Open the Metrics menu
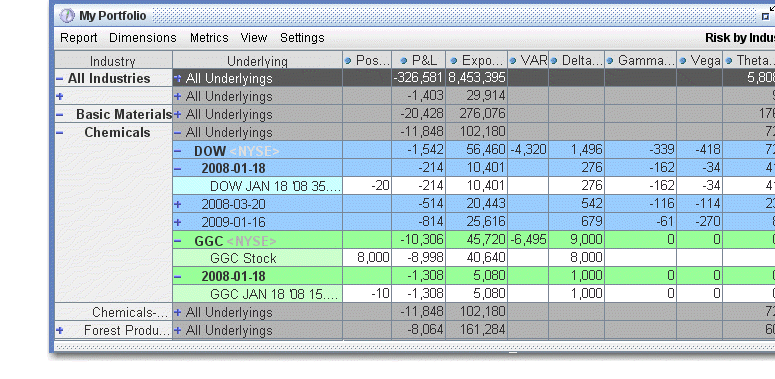 pyautogui.click(x=209, y=38)
